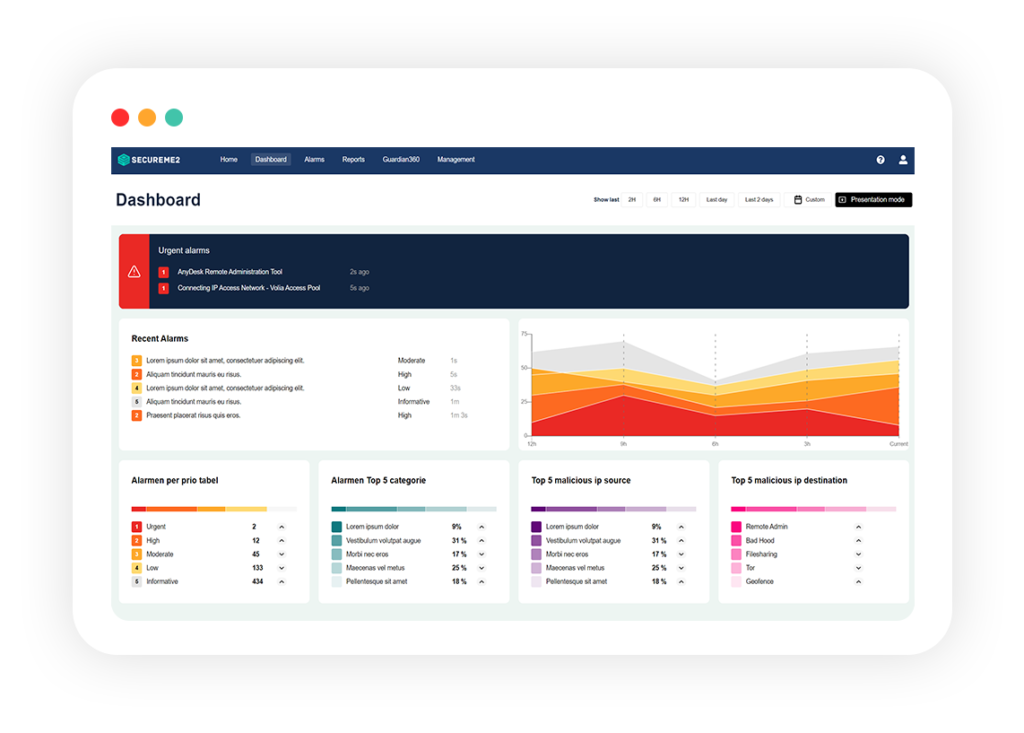Toggle chevron on Informative priority row

(281, 581)
